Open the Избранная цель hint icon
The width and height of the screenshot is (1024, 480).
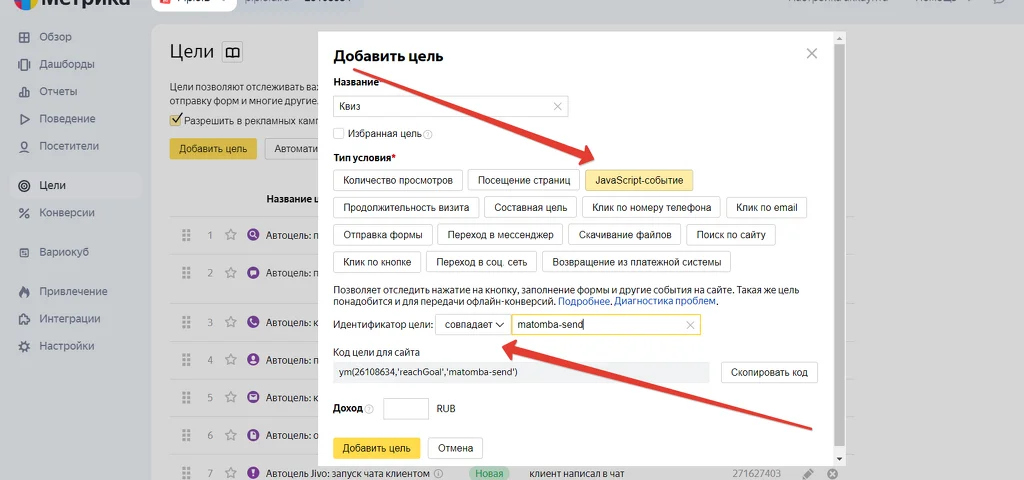(x=428, y=135)
